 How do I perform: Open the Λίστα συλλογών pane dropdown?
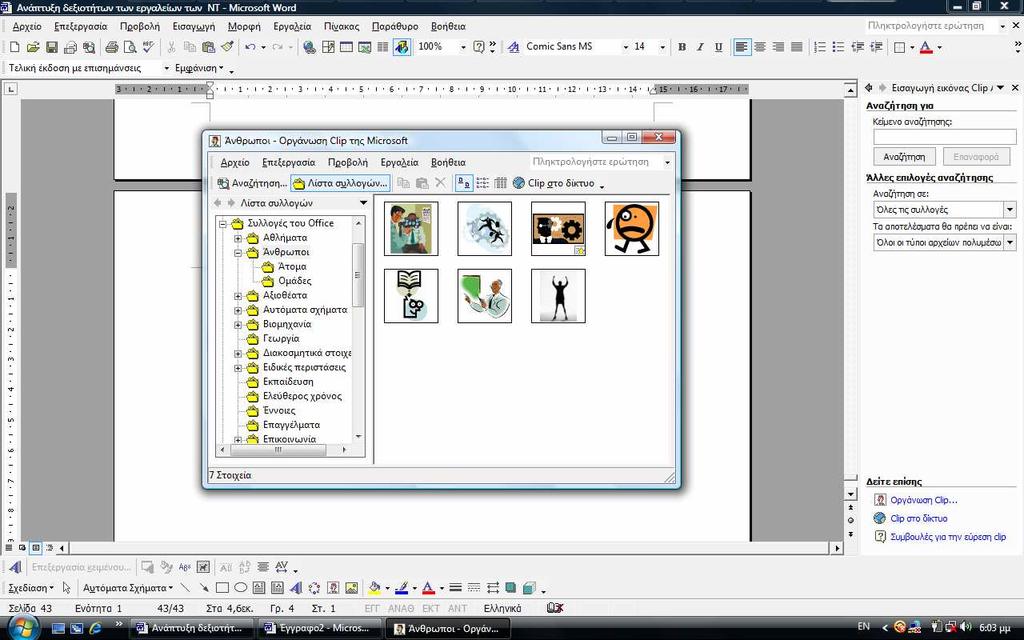(364, 203)
